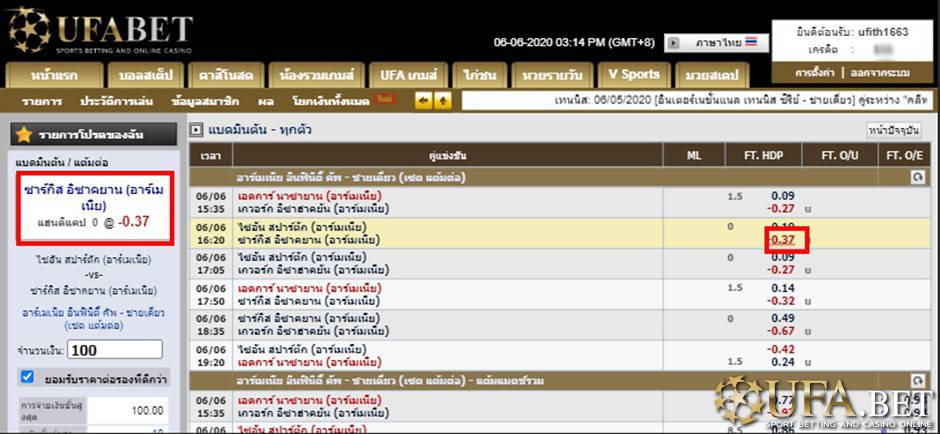
Task: Click the username ufith1663
Action: coord(882,32)
